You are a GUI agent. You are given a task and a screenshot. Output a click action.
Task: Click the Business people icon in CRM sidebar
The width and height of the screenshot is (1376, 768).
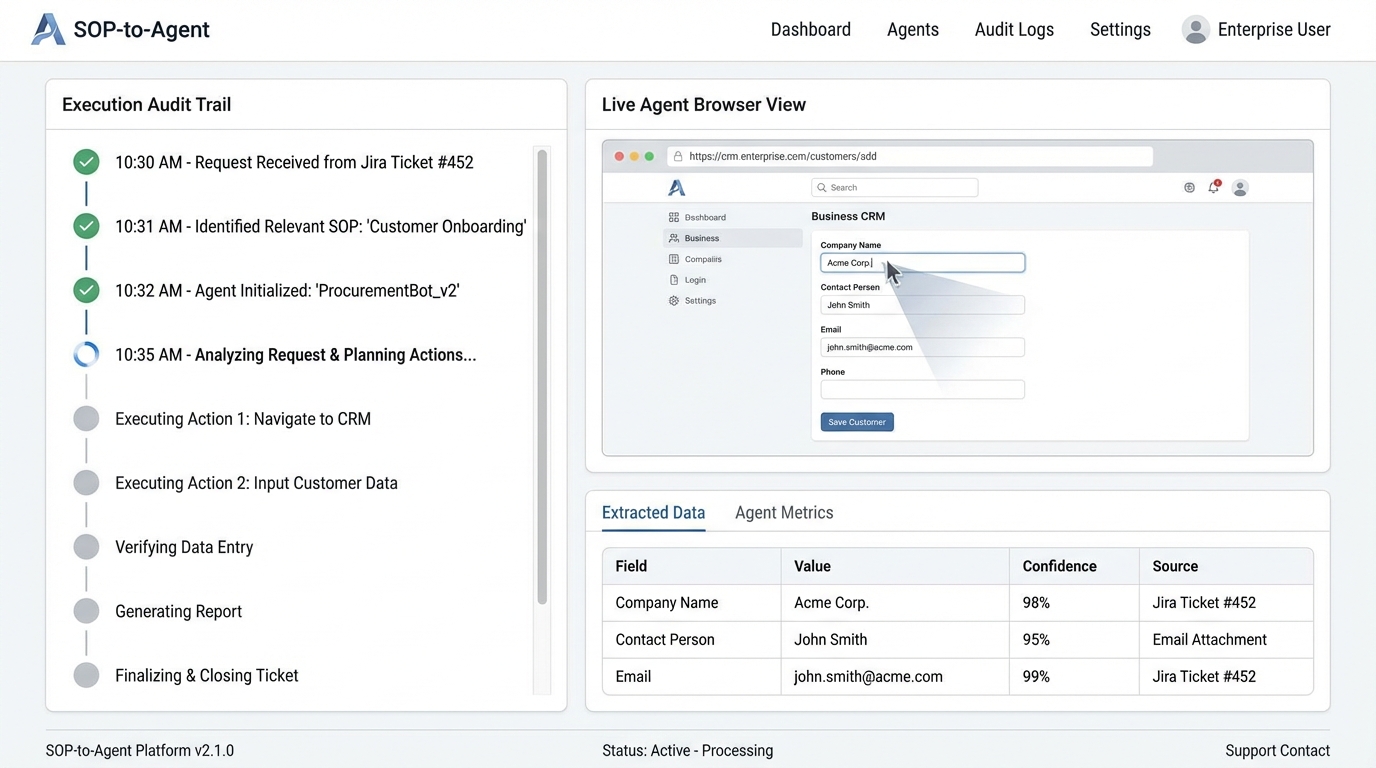pos(674,238)
